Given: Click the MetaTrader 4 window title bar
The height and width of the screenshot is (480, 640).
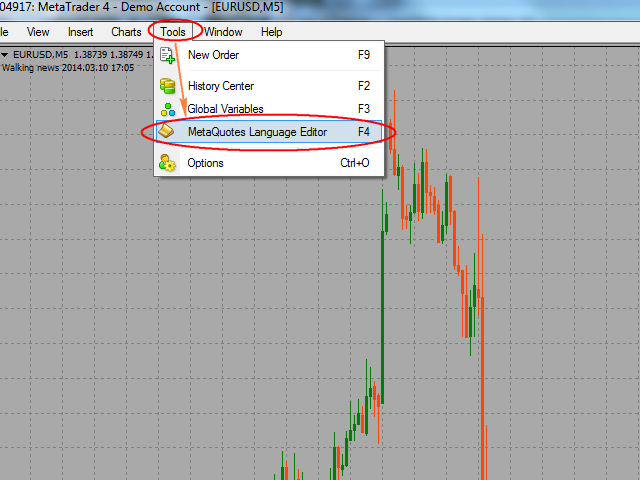Looking at the screenshot, I should [320, 8].
